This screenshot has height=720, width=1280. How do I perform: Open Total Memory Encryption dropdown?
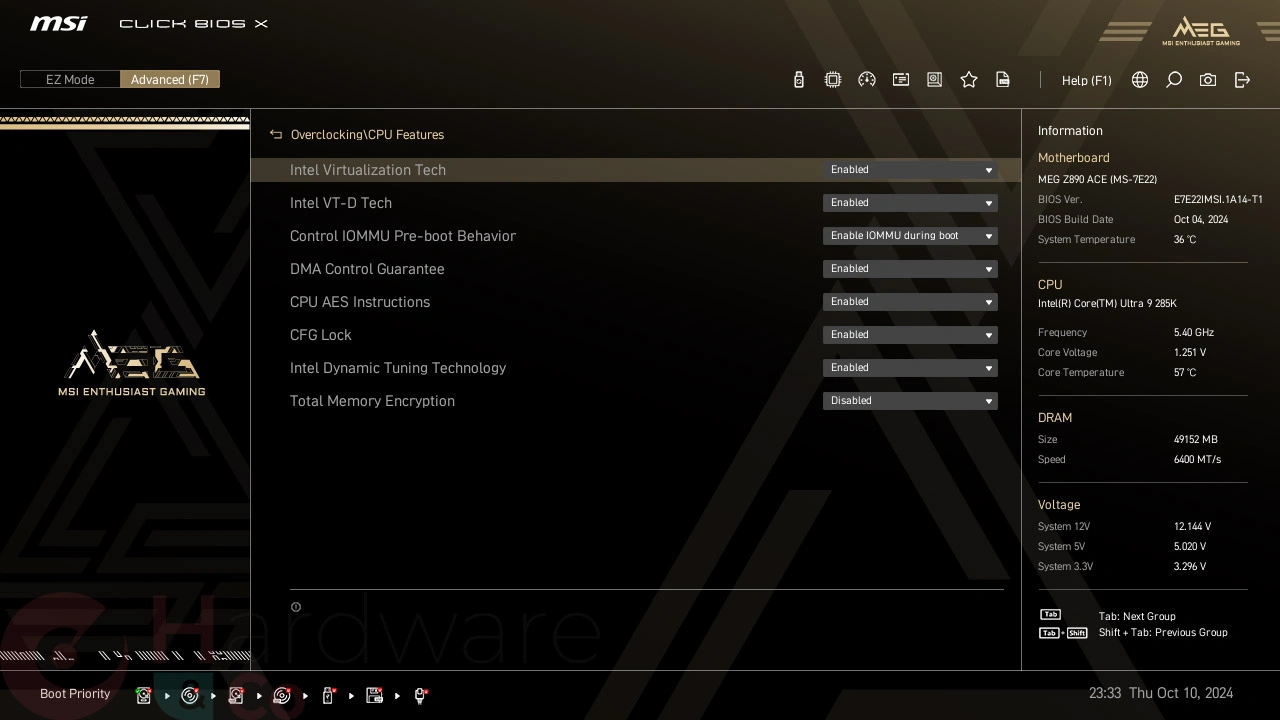coord(910,401)
